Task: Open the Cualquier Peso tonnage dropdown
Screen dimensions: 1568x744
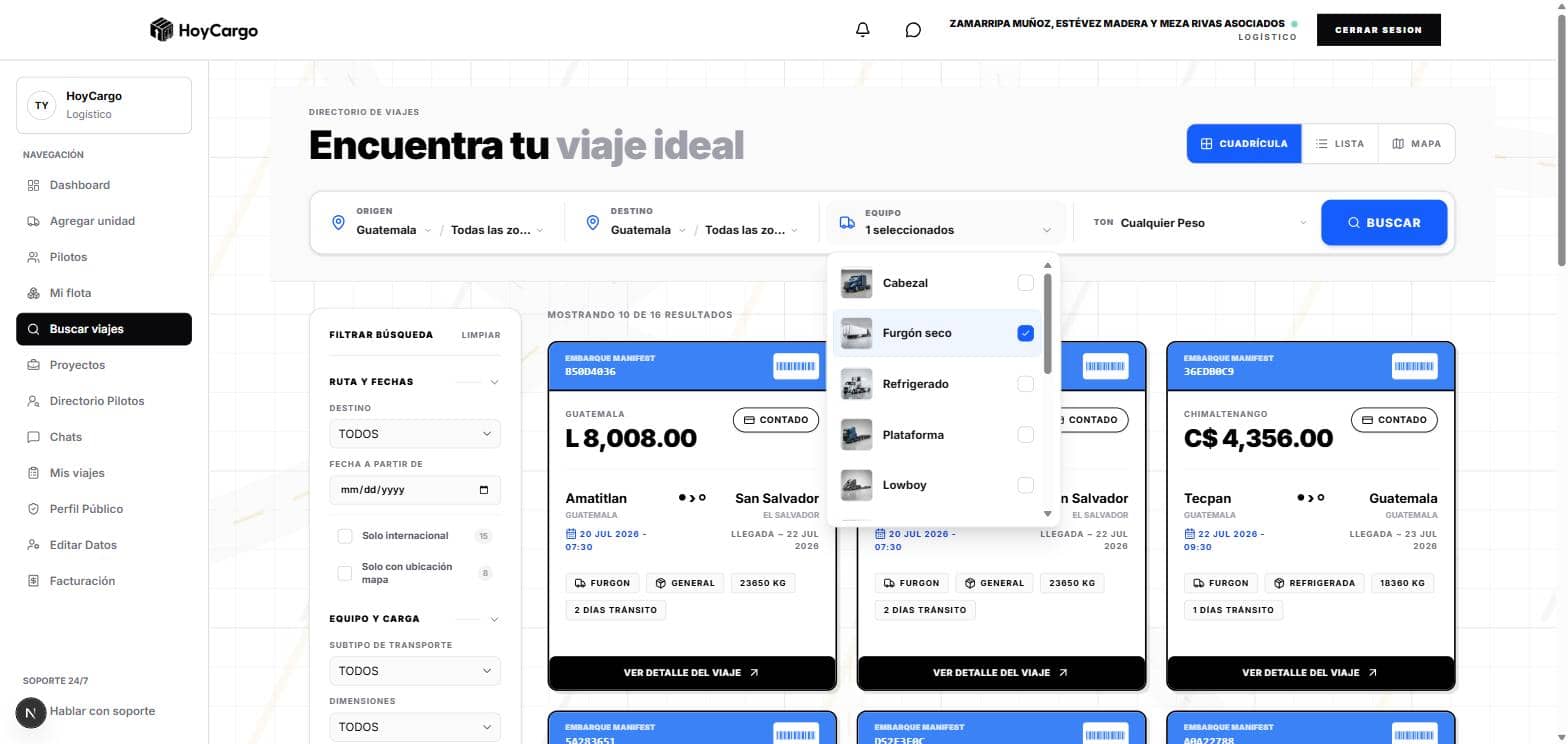Action: click(x=1212, y=223)
